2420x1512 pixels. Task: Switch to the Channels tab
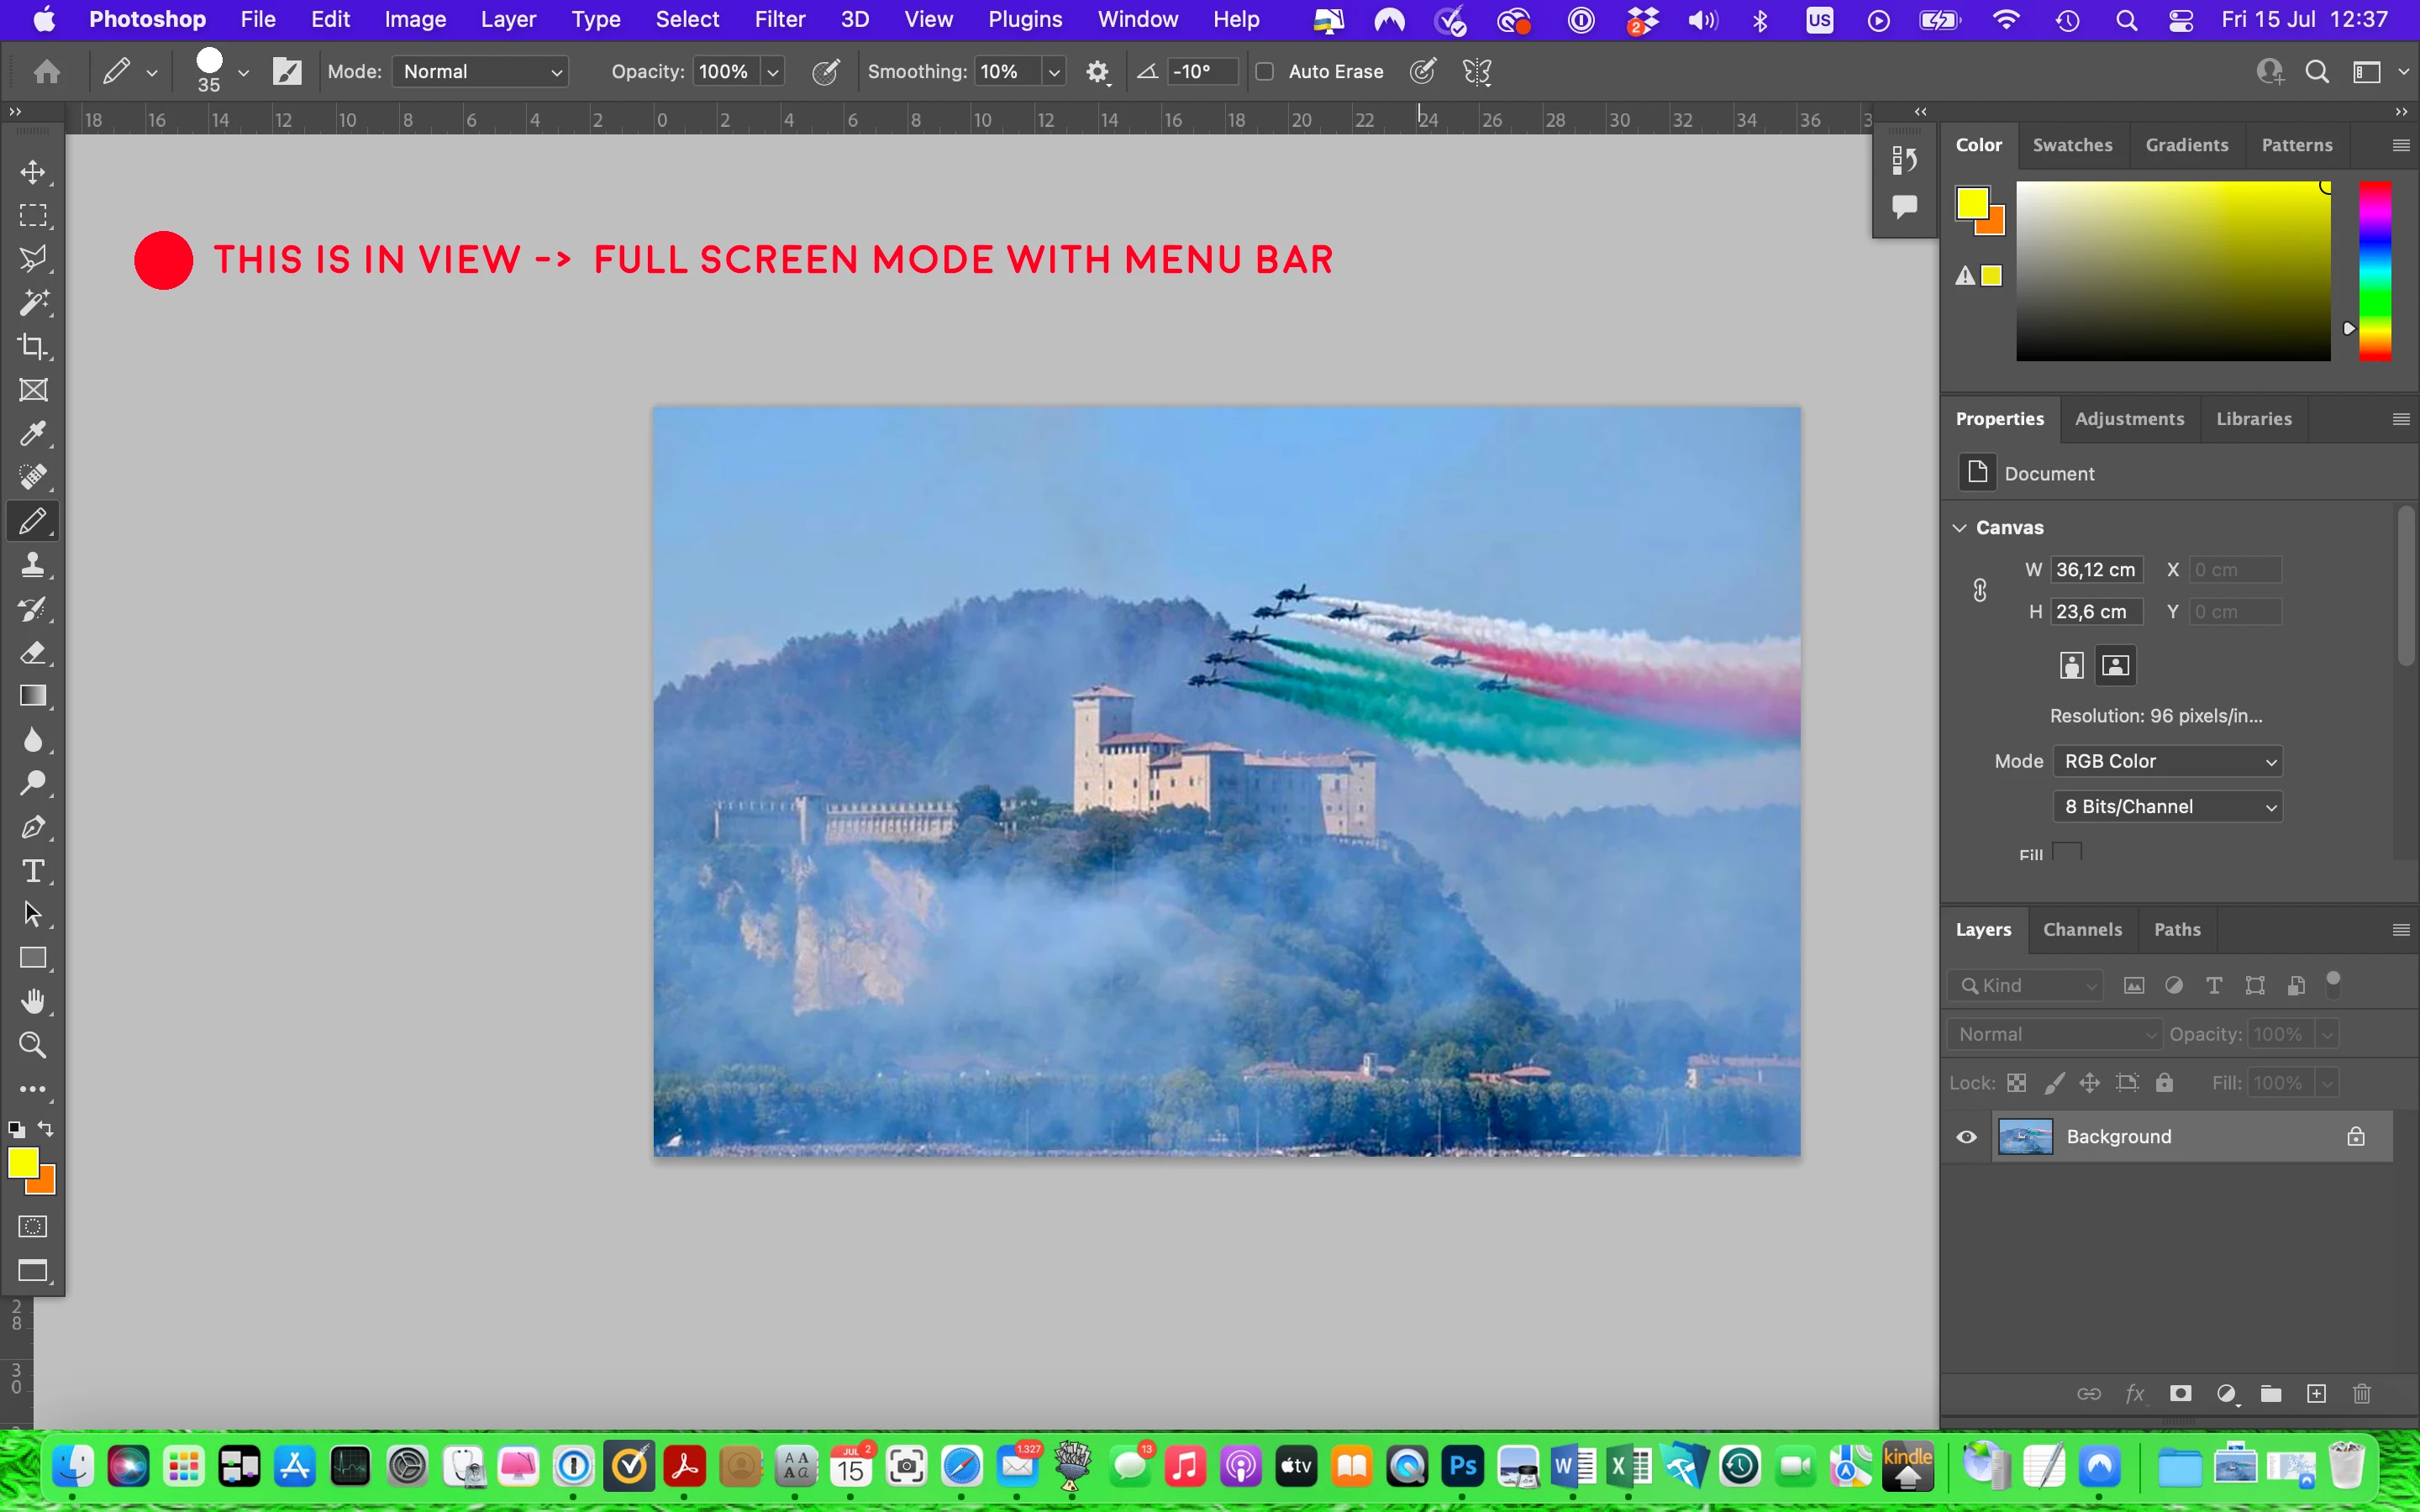(2082, 930)
